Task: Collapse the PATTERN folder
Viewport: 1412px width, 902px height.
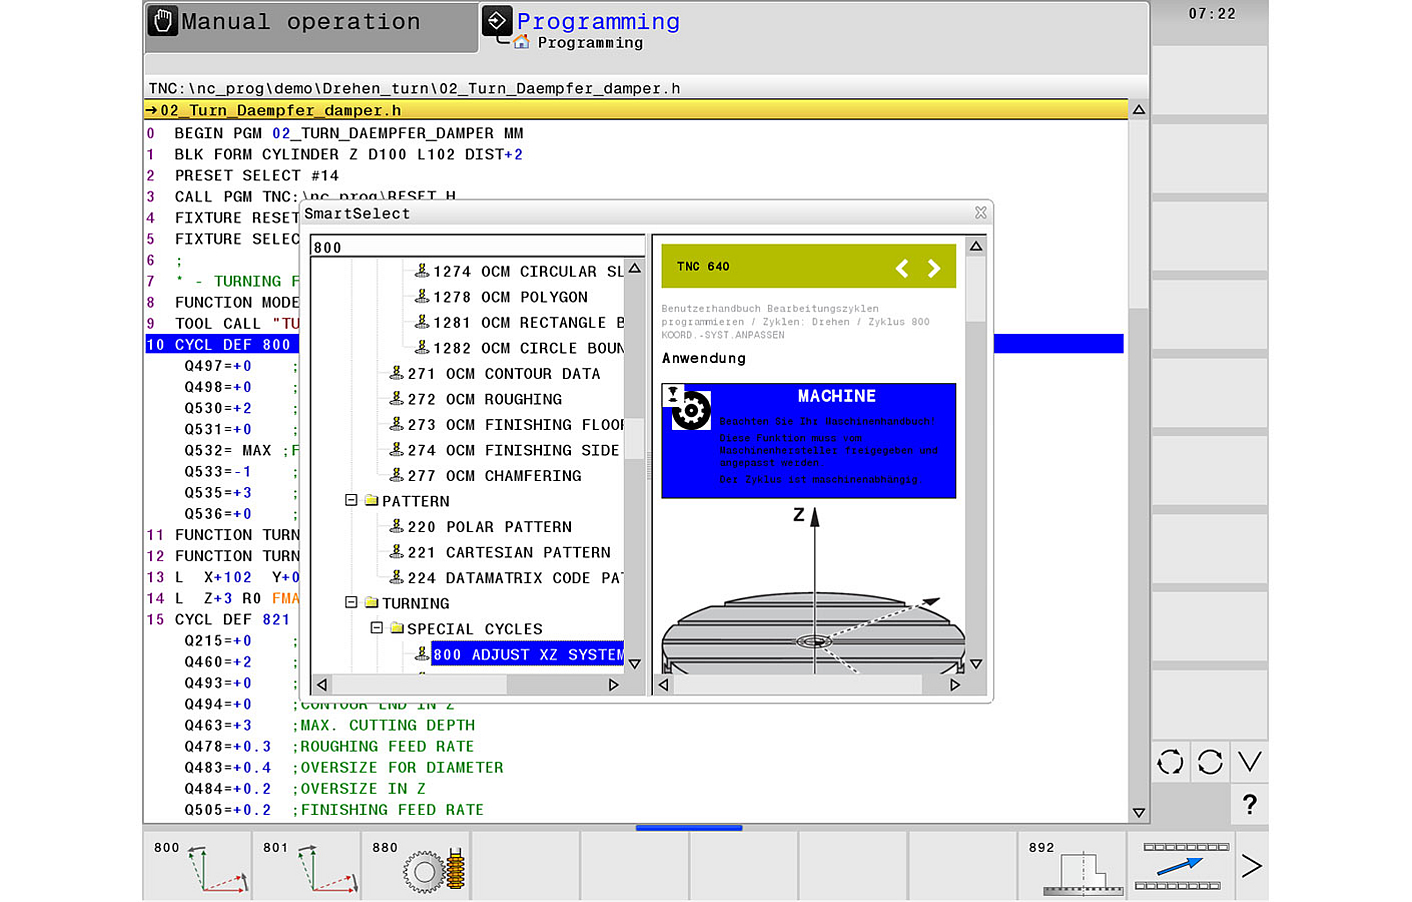Action: pos(350,501)
